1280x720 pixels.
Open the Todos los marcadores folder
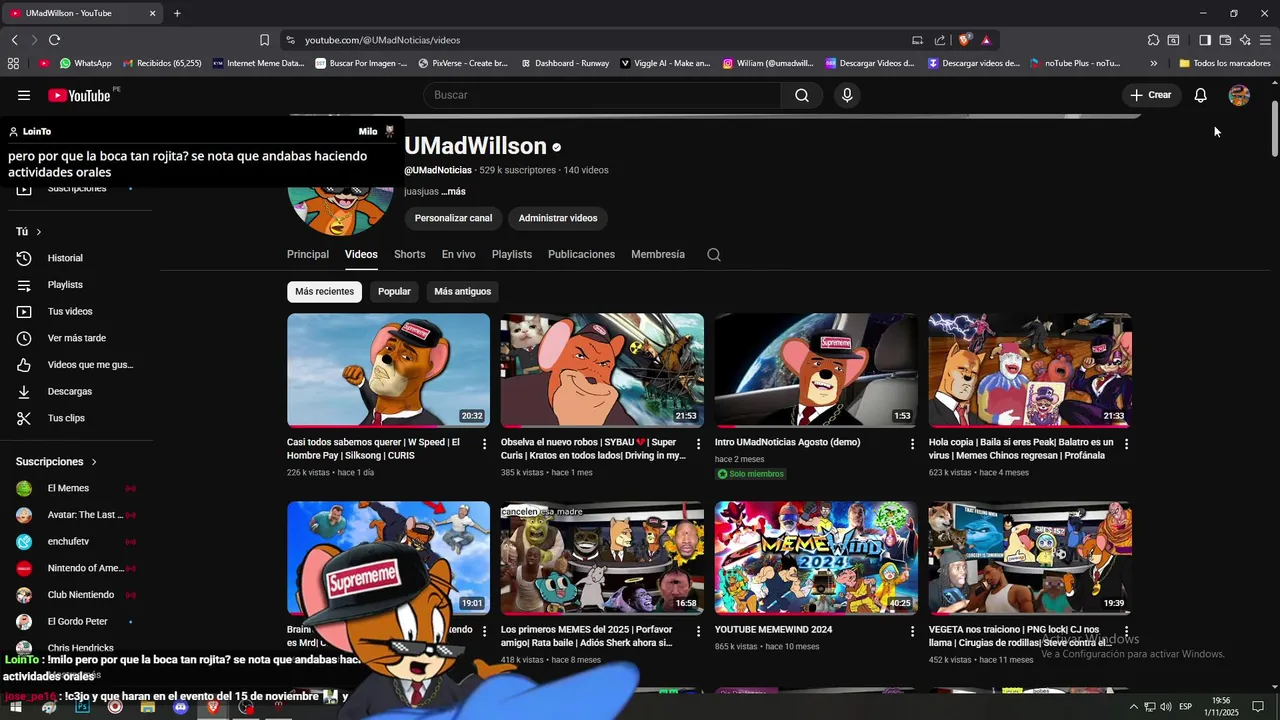tap(1225, 63)
